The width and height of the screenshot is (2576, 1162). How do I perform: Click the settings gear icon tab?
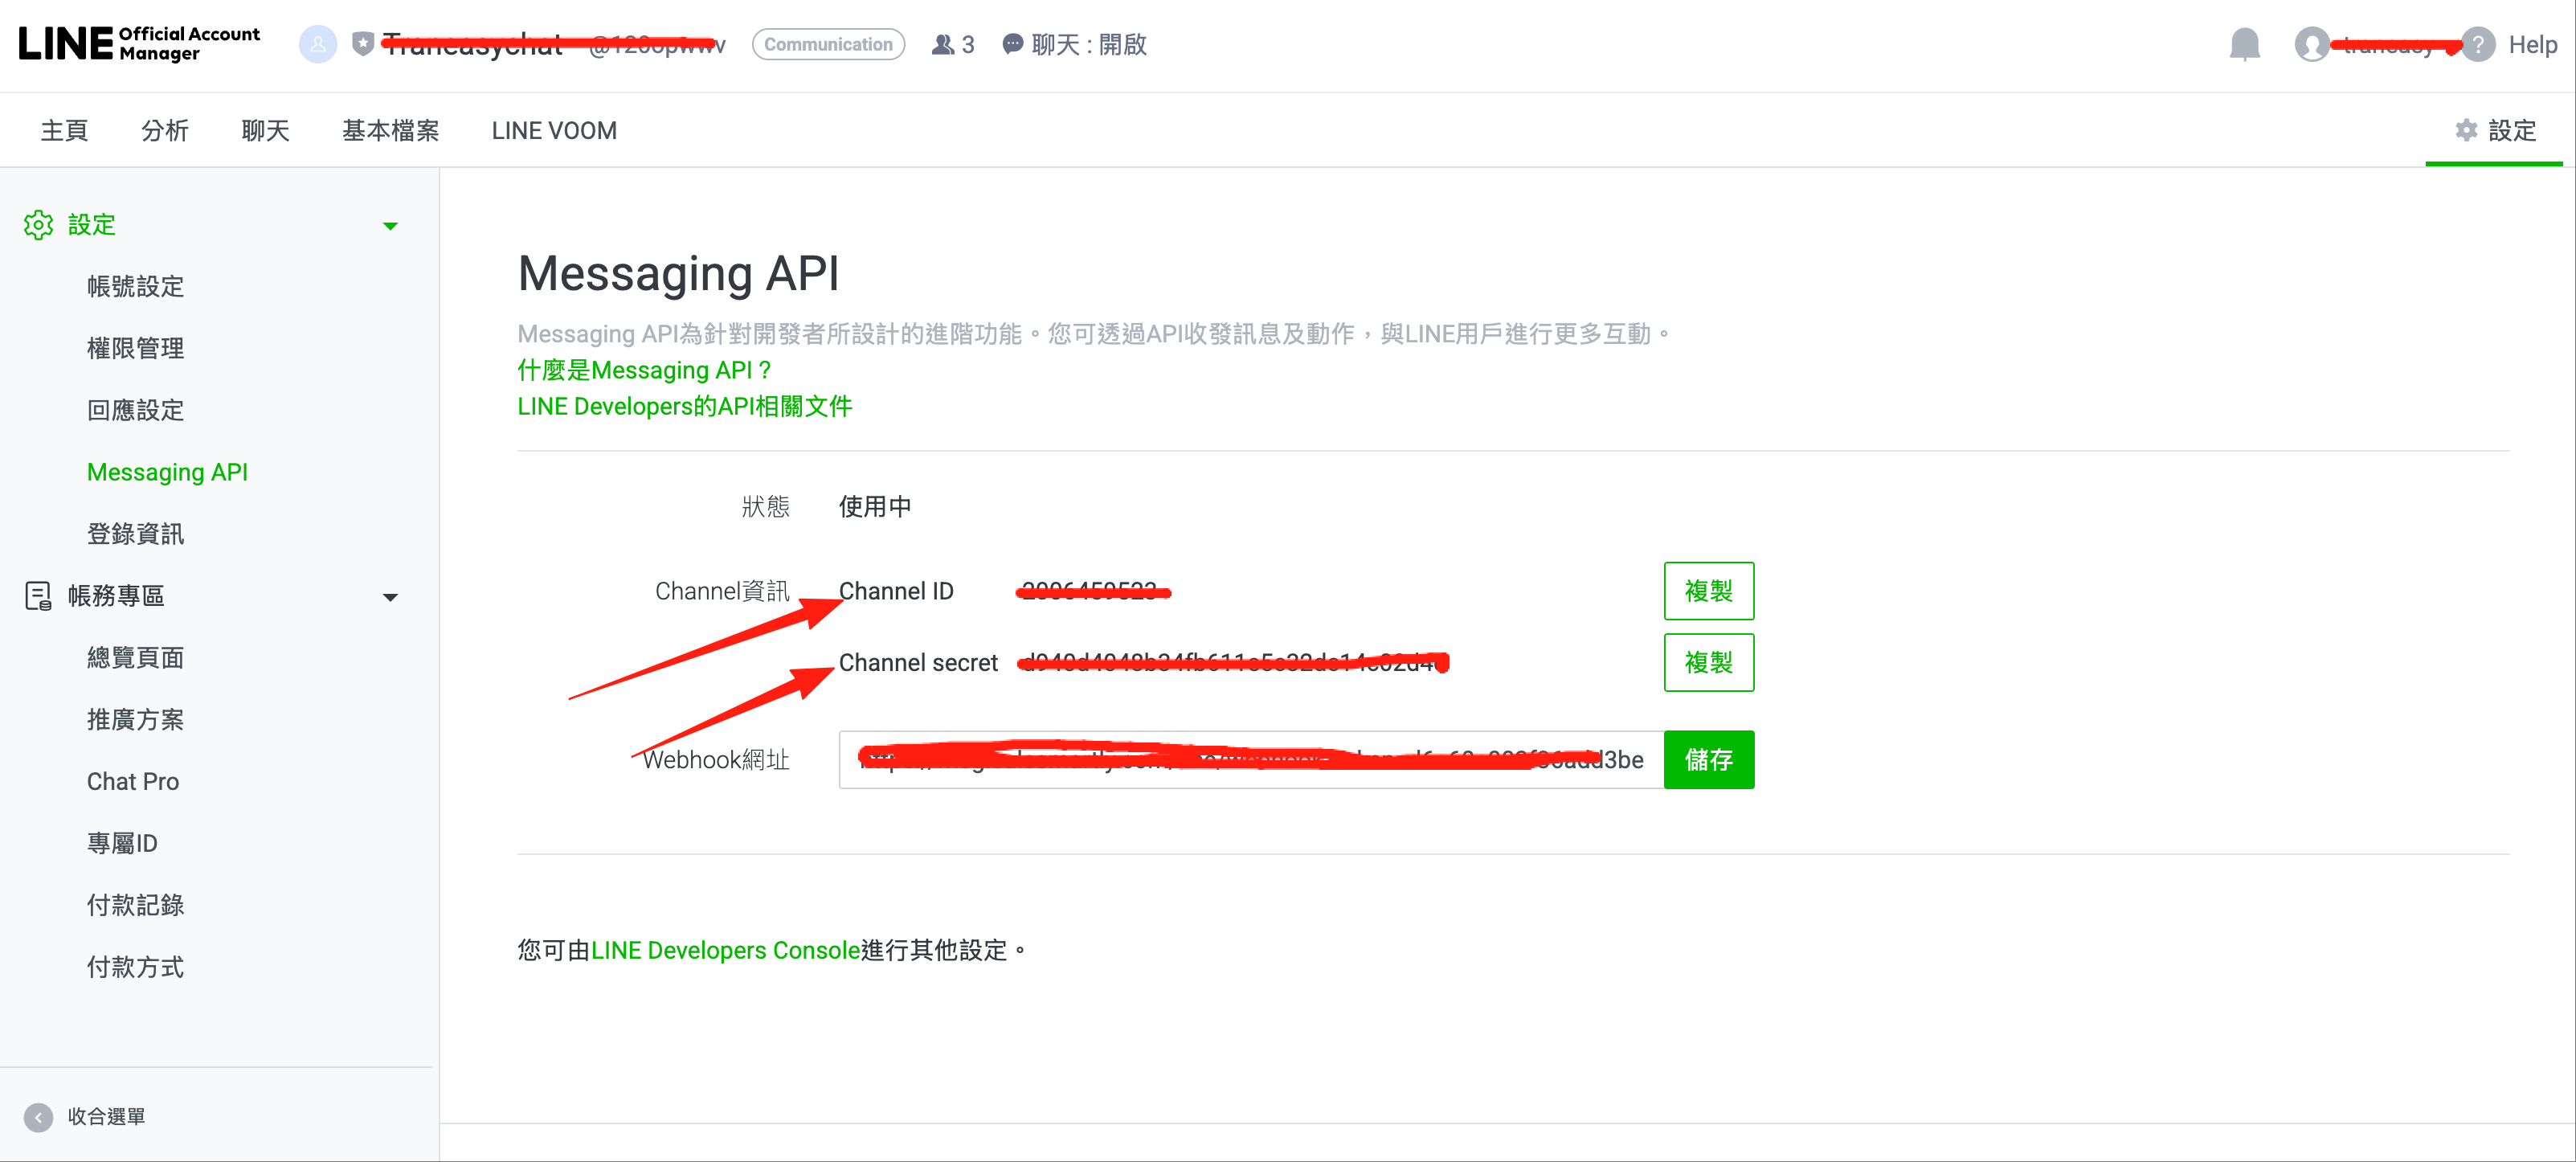pos(2466,130)
